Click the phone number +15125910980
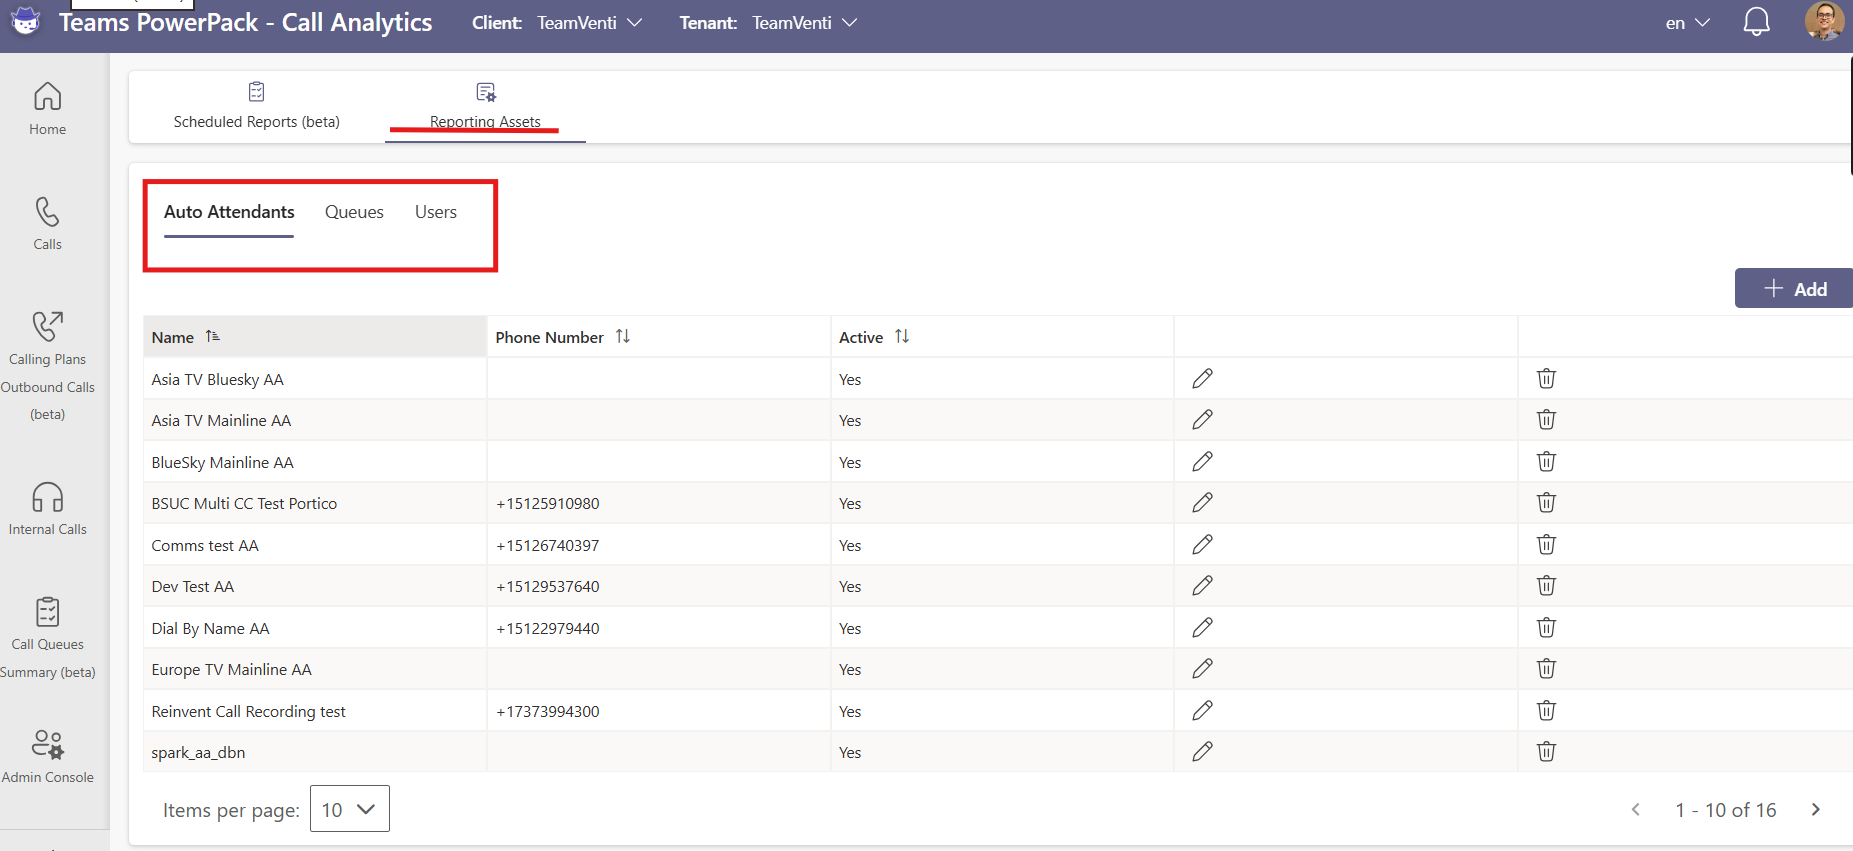Image resolution: width=1853 pixels, height=851 pixels. pyautogui.click(x=548, y=503)
